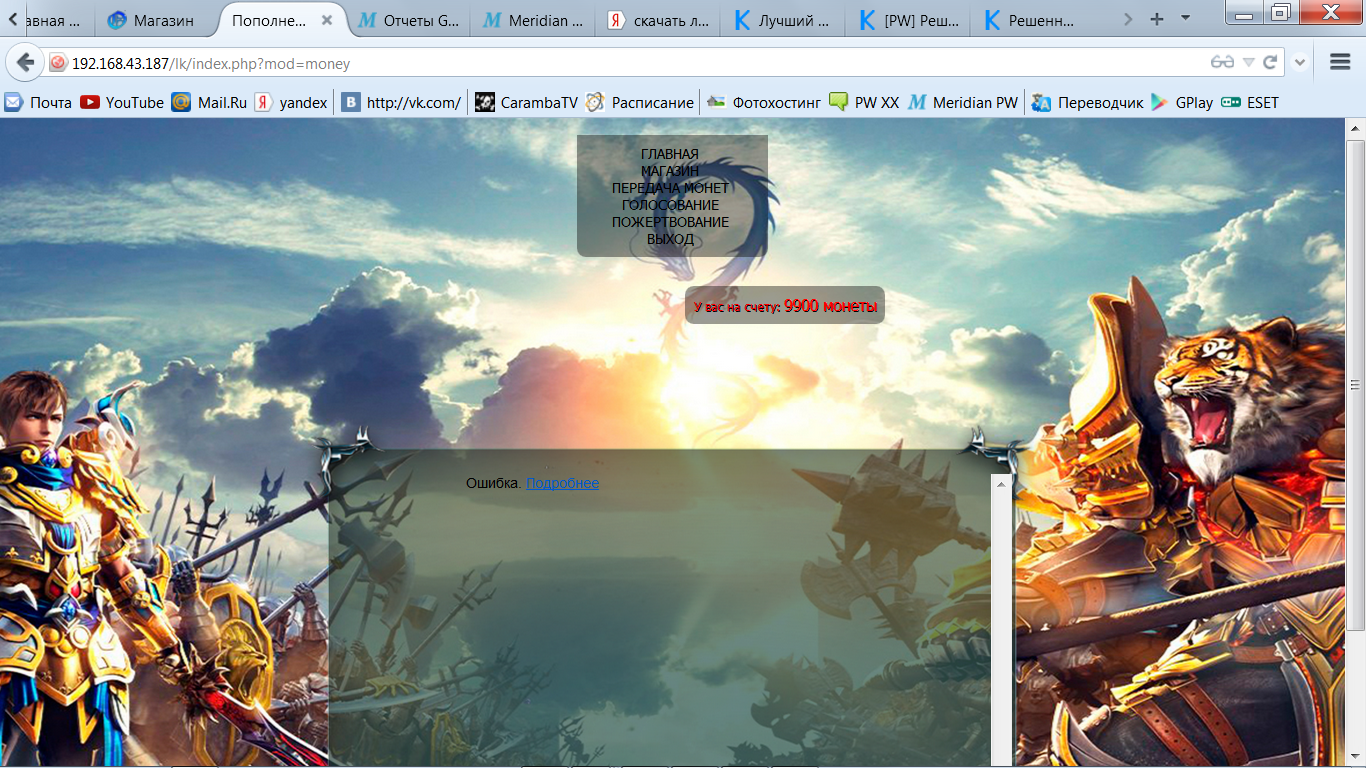This screenshot has height=768, width=1366.
Task: Close the Пополне... tab
Action: point(326,20)
